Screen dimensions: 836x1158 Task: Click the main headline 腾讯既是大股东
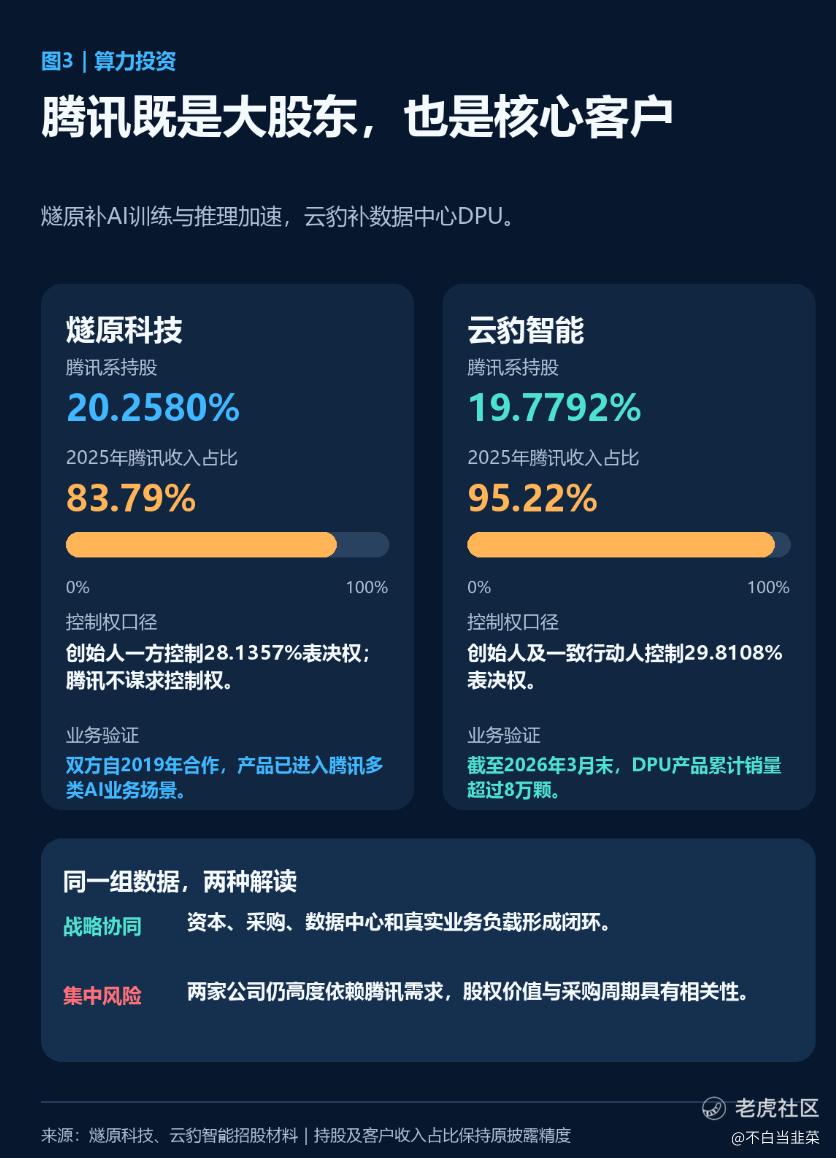199,117
